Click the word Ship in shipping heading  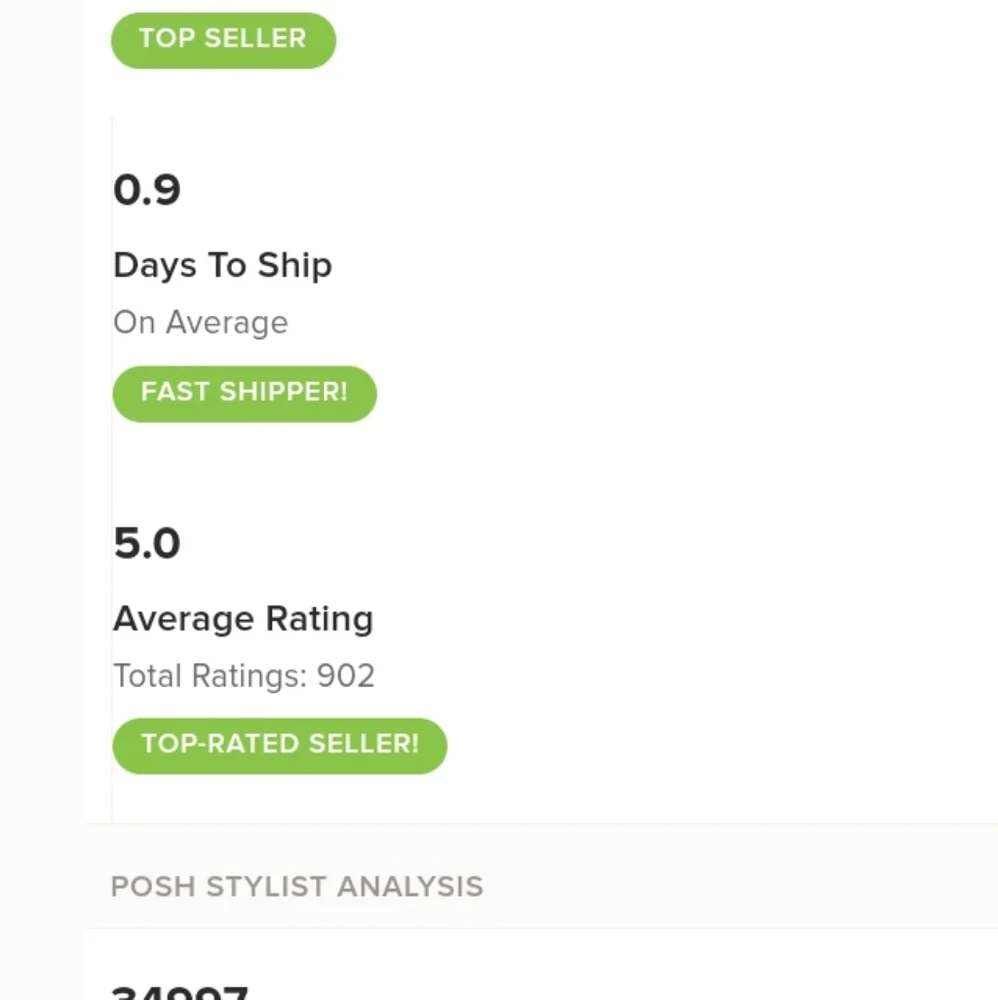[295, 265]
